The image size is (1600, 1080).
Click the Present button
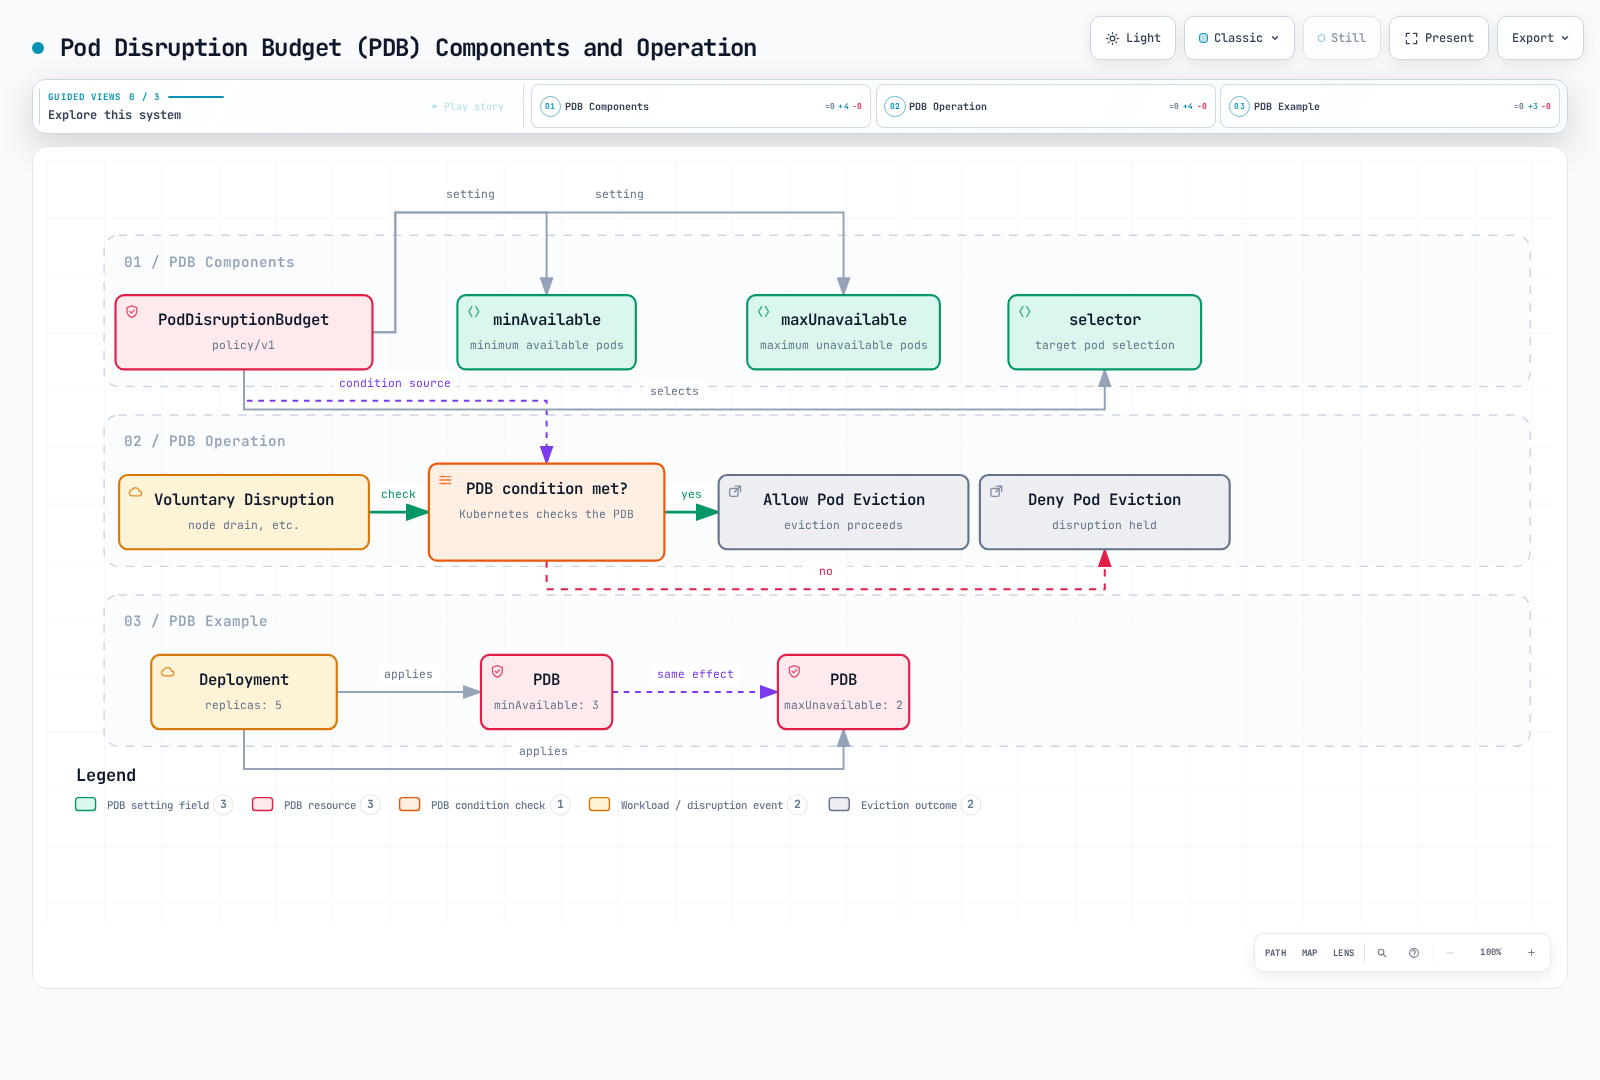tap(1439, 38)
